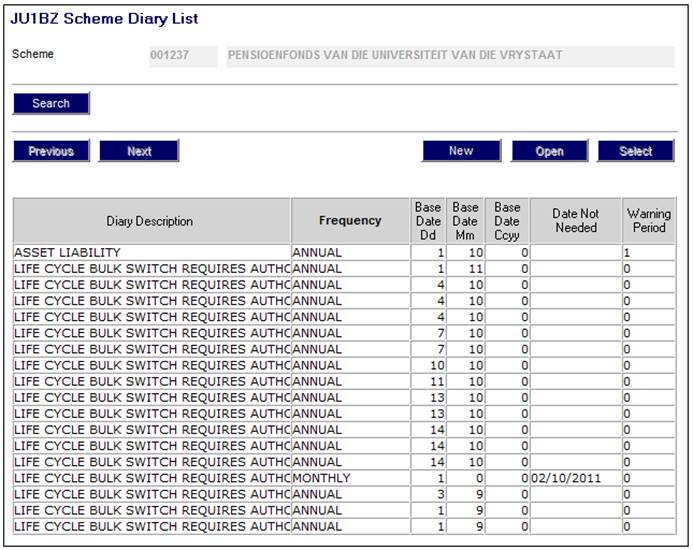Click the Diary Description column header
The image size is (693, 550).
(152, 221)
